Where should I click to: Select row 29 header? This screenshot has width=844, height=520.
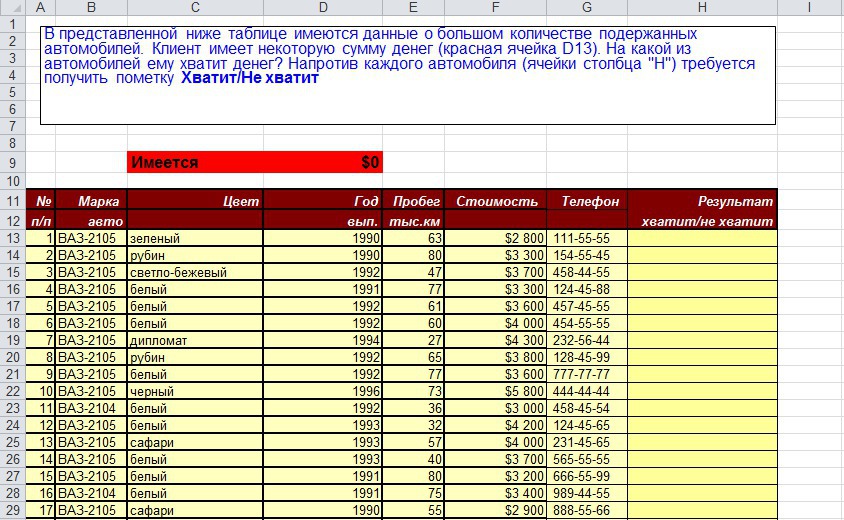13,510
